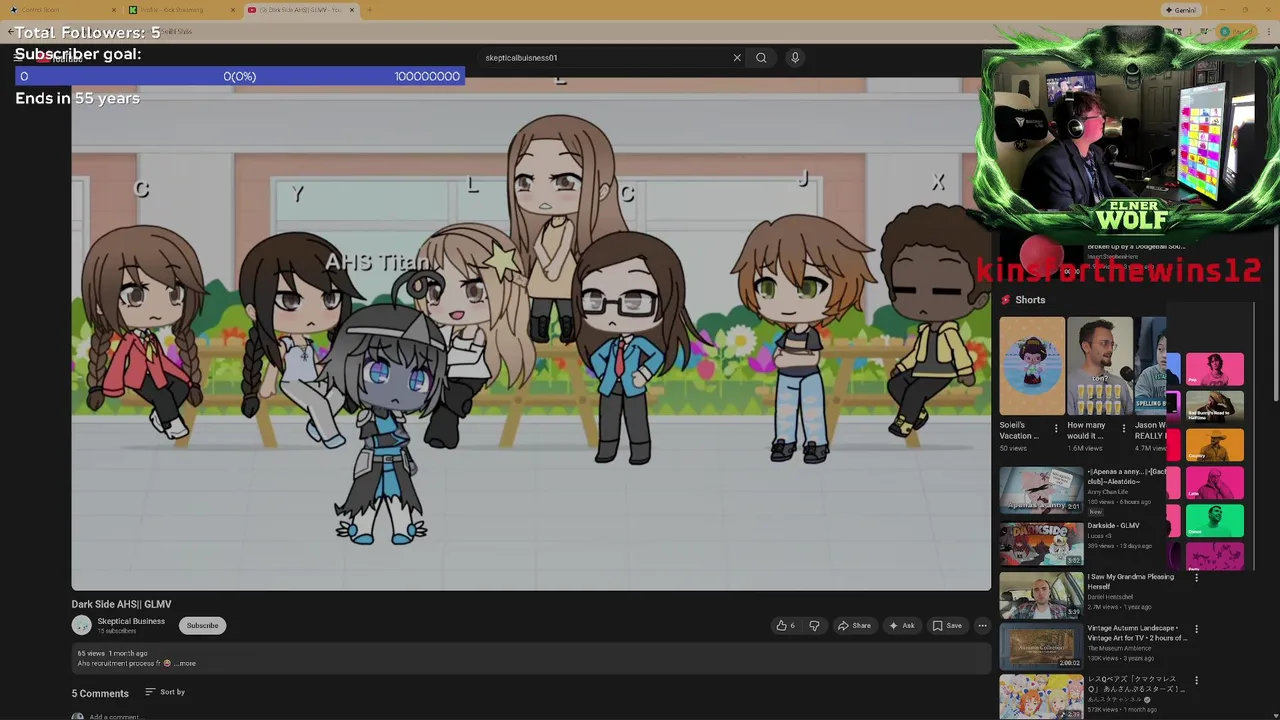The image size is (1280, 720).
Task: Open the Soleil's Vacation short thumbnail
Action: tap(1032, 366)
